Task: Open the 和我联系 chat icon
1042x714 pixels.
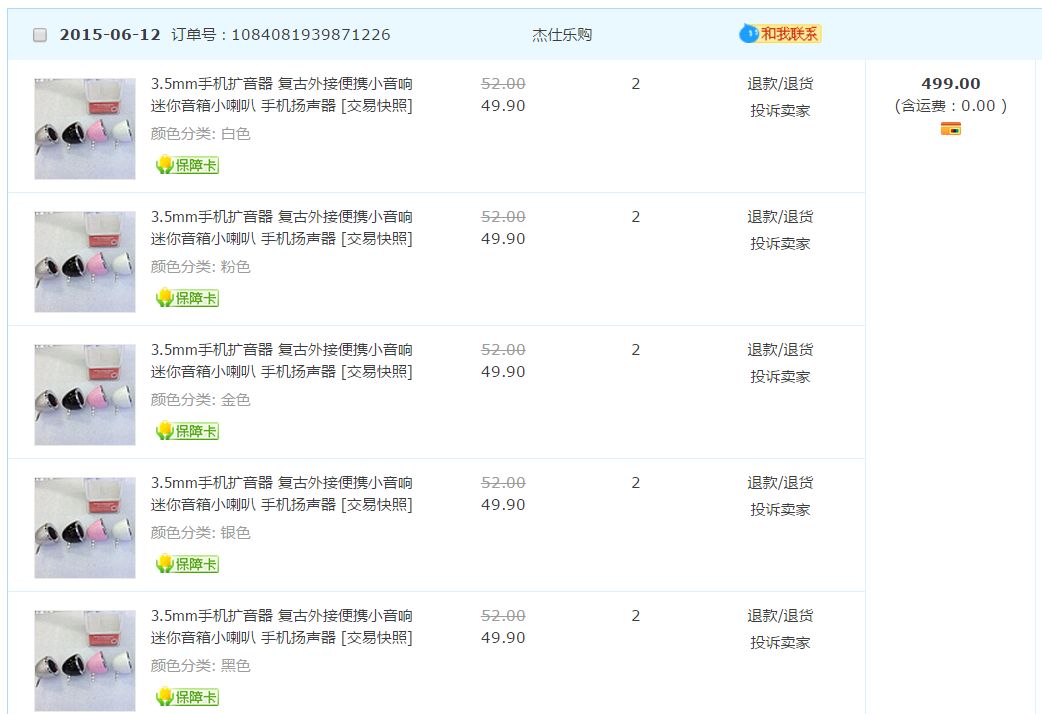Action: (x=780, y=33)
